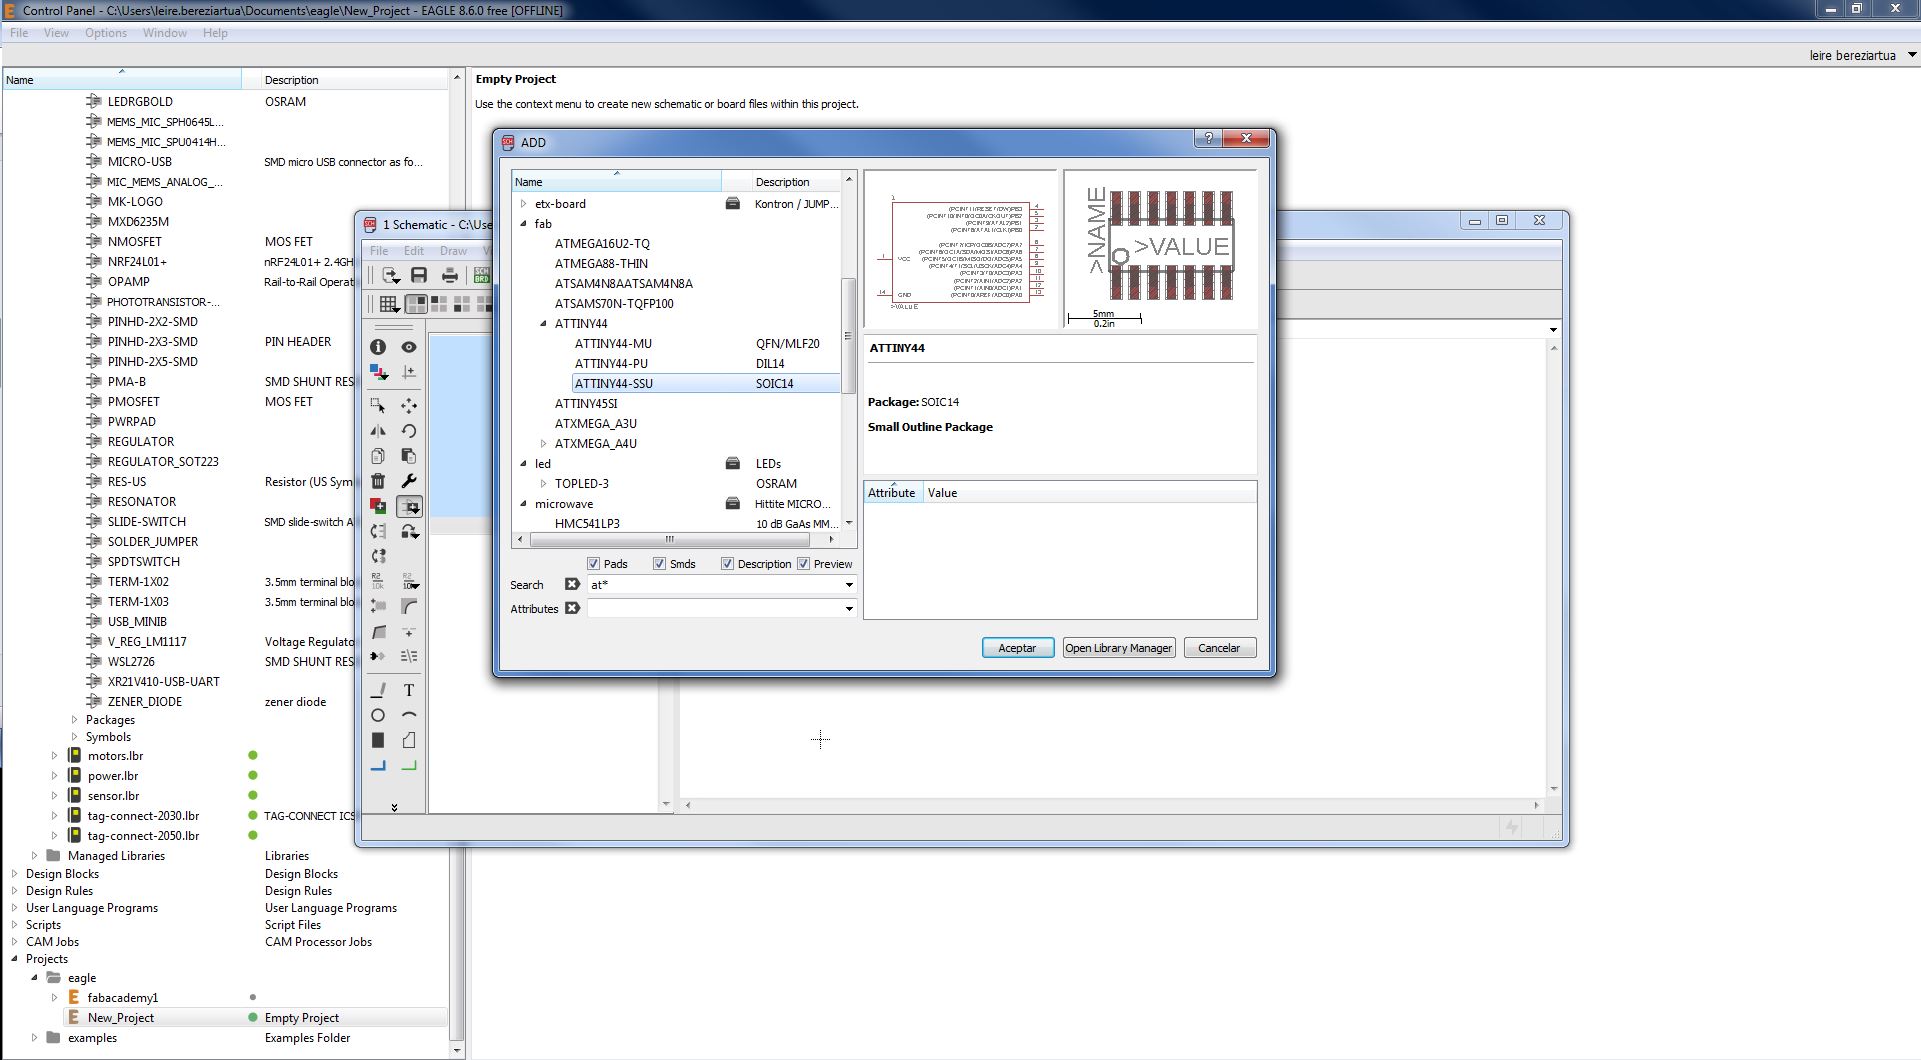This screenshot has width=1921, height=1060.
Task: Select the Smash tool
Action: [378, 606]
